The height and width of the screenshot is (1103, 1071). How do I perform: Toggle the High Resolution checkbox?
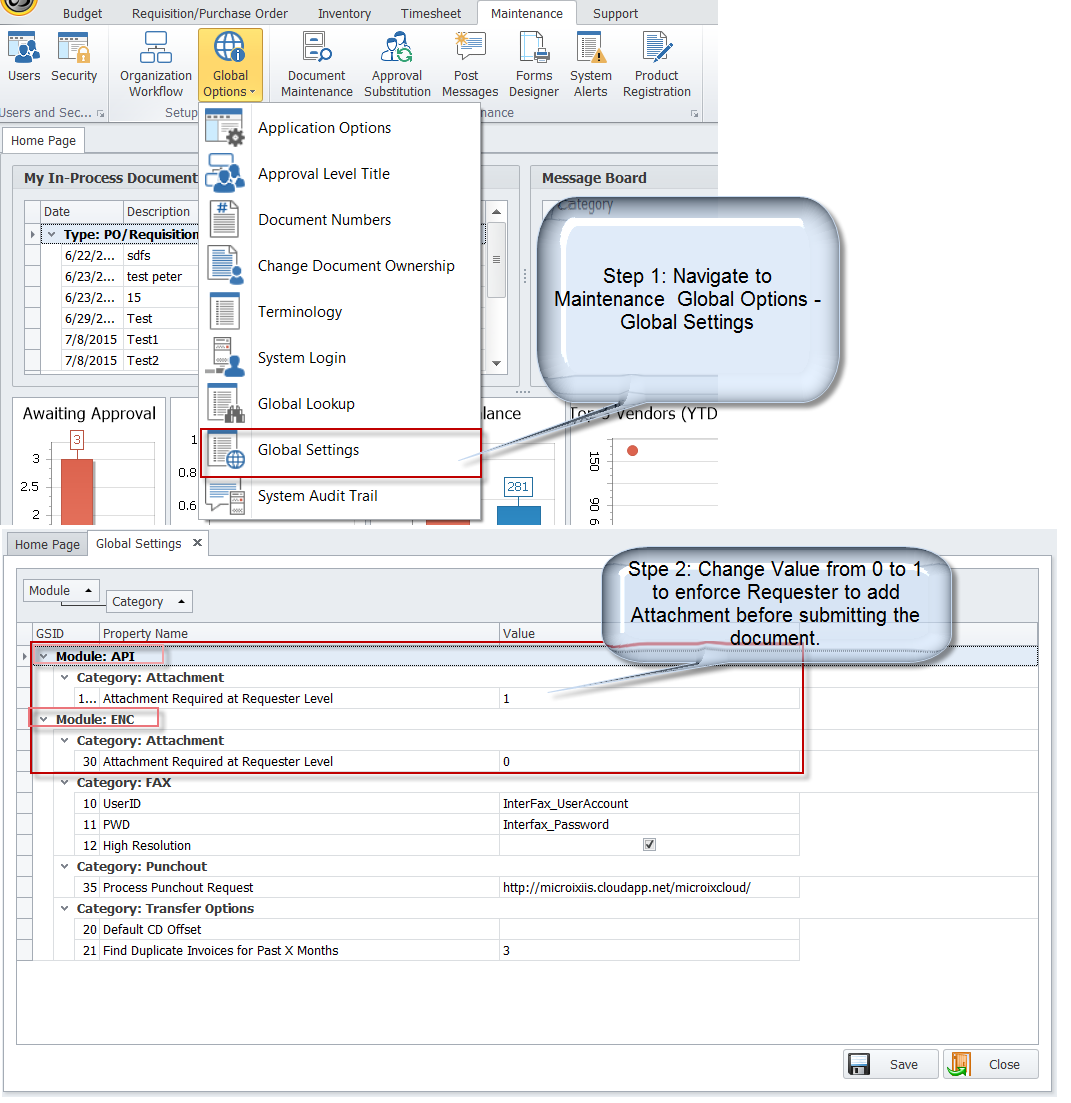[x=649, y=845]
